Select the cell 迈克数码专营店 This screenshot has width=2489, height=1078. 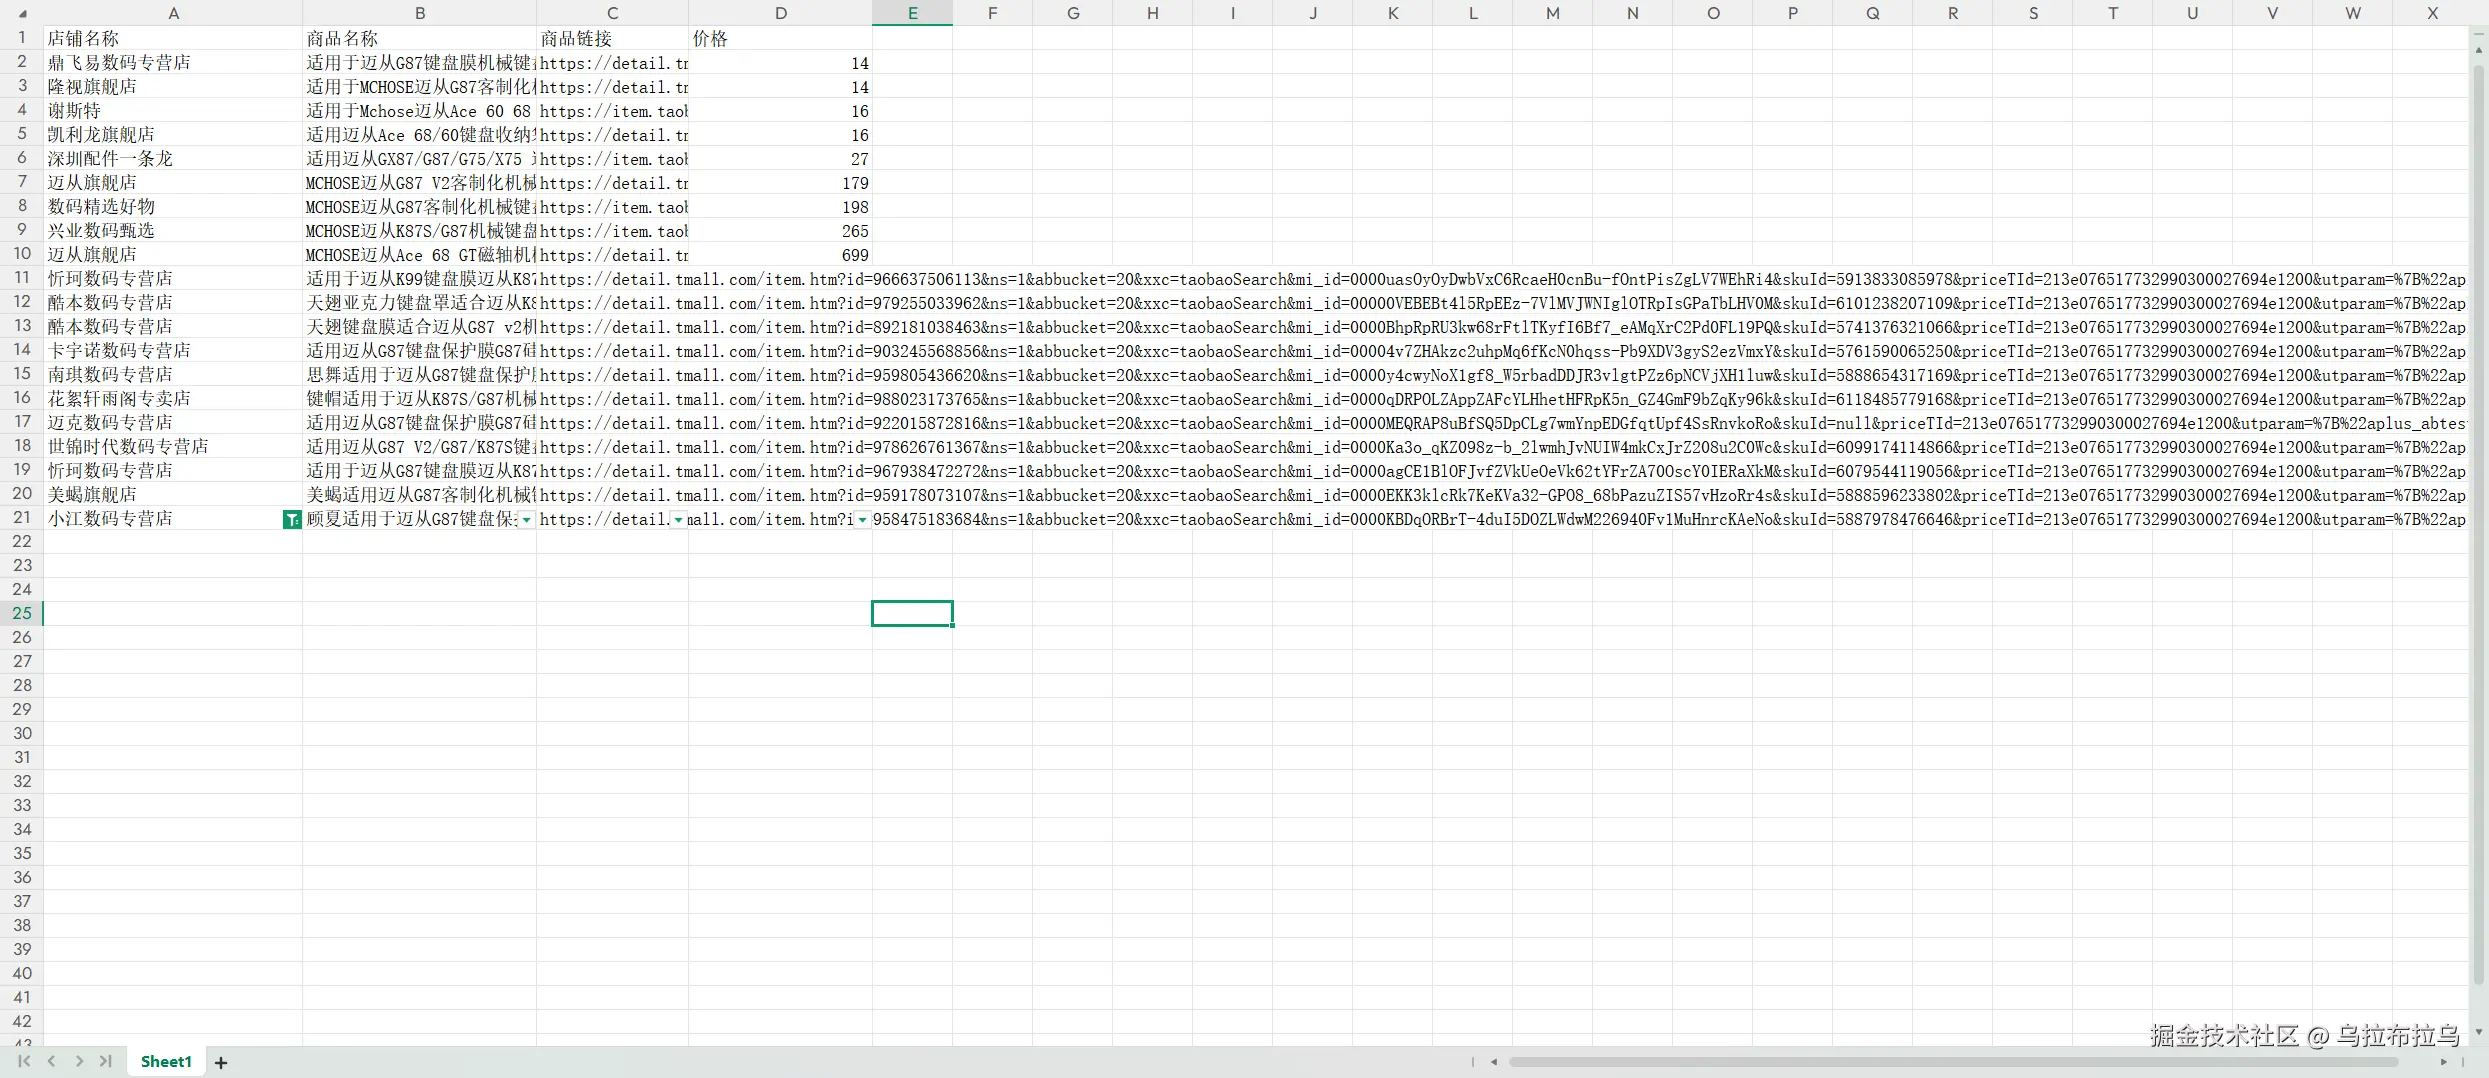point(173,422)
